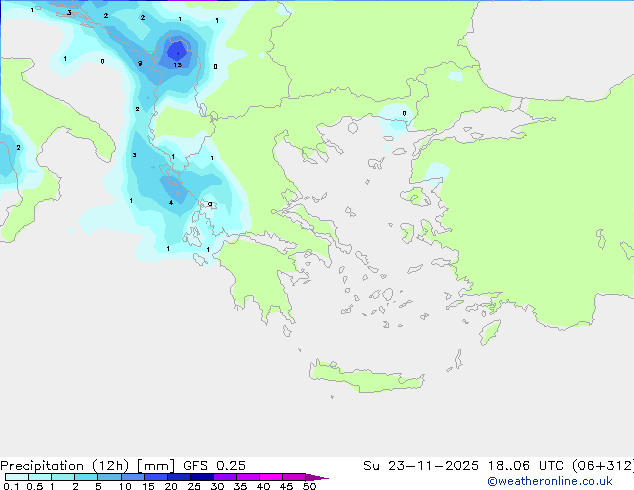Pick the 1–2 mm legend color swatch
This screenshot has width=634, height=490.
point(63,477)
